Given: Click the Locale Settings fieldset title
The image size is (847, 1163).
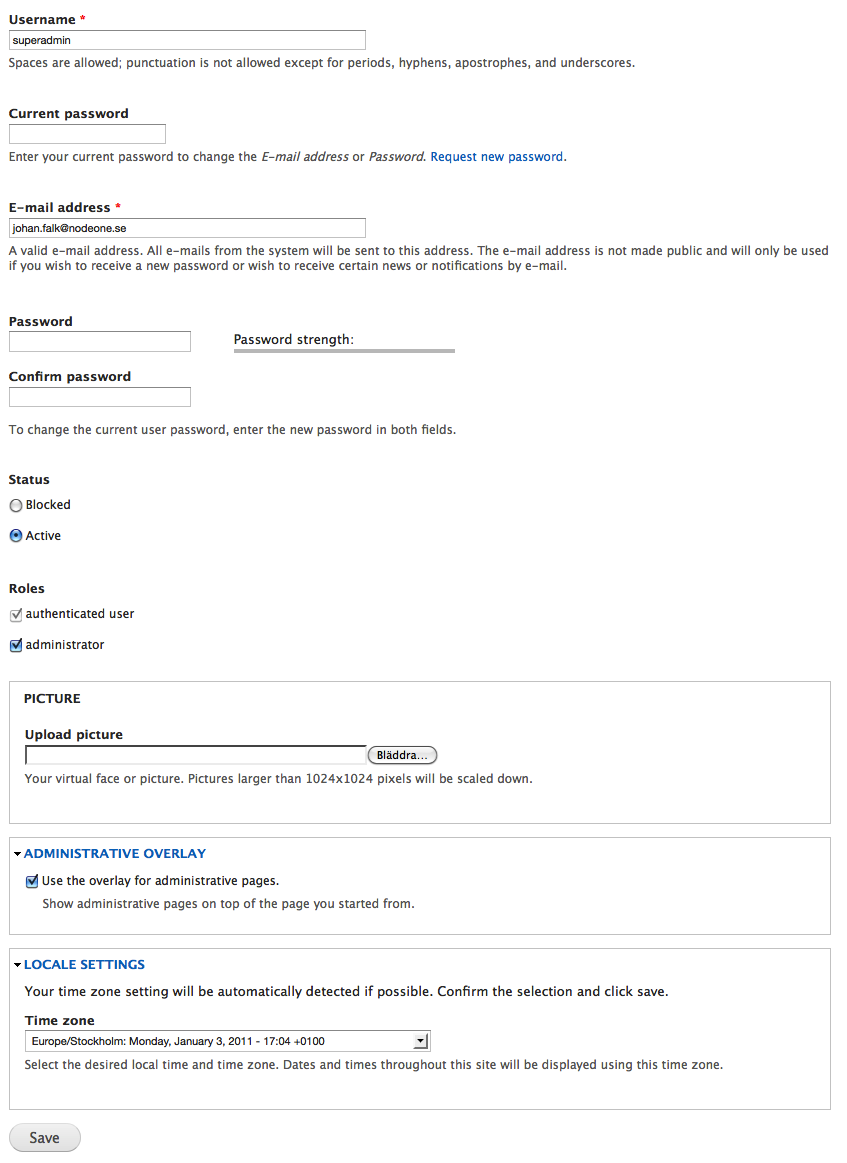Looking at the screenshot, I should click(85, 965).
